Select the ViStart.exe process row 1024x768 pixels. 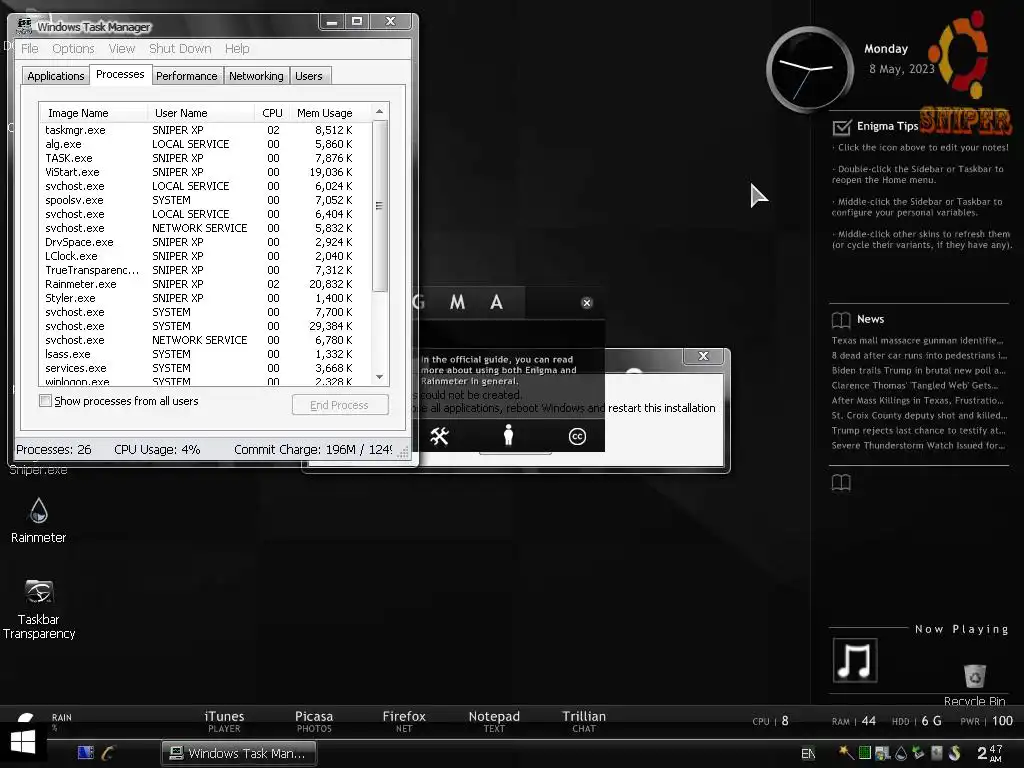pos(205,172)
